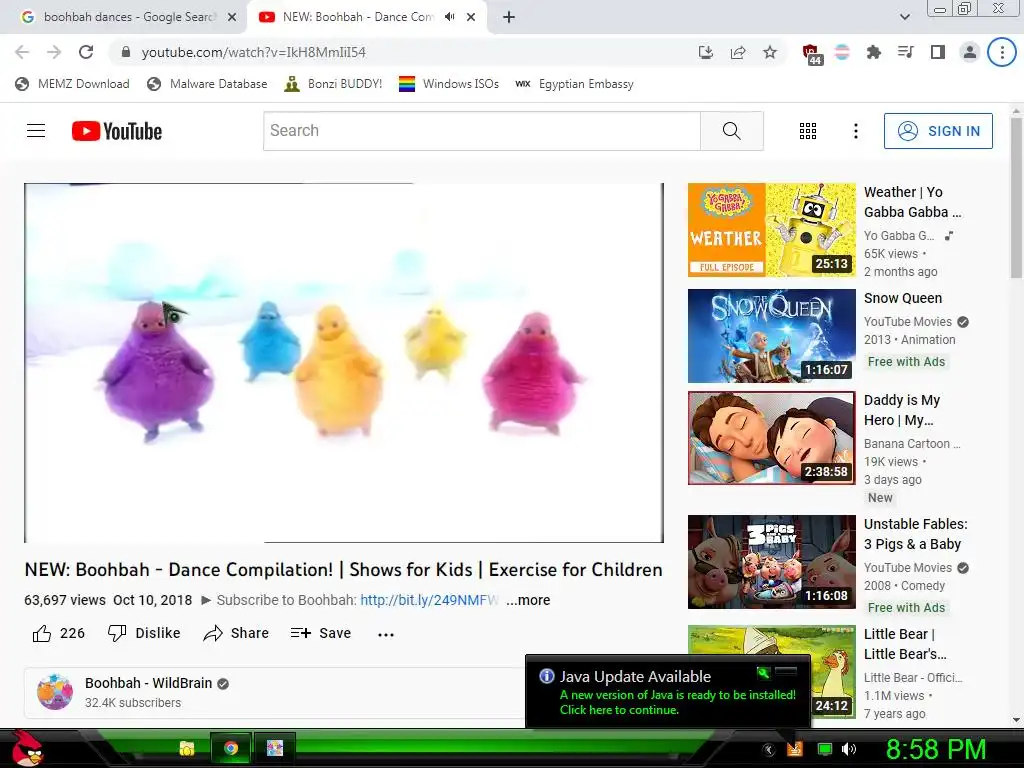This screenshot has height=768, width=1024.
Task: Focus the YouTube Search field
Action: [x=482, y=131]
